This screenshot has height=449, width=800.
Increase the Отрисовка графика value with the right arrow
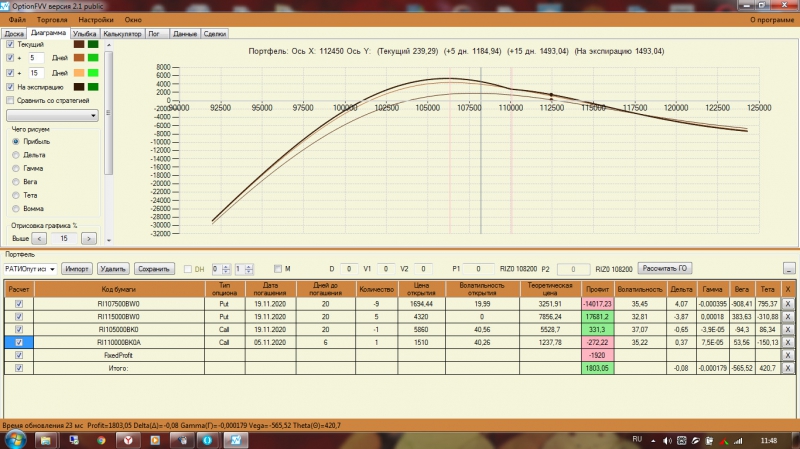tap(89, 238)
